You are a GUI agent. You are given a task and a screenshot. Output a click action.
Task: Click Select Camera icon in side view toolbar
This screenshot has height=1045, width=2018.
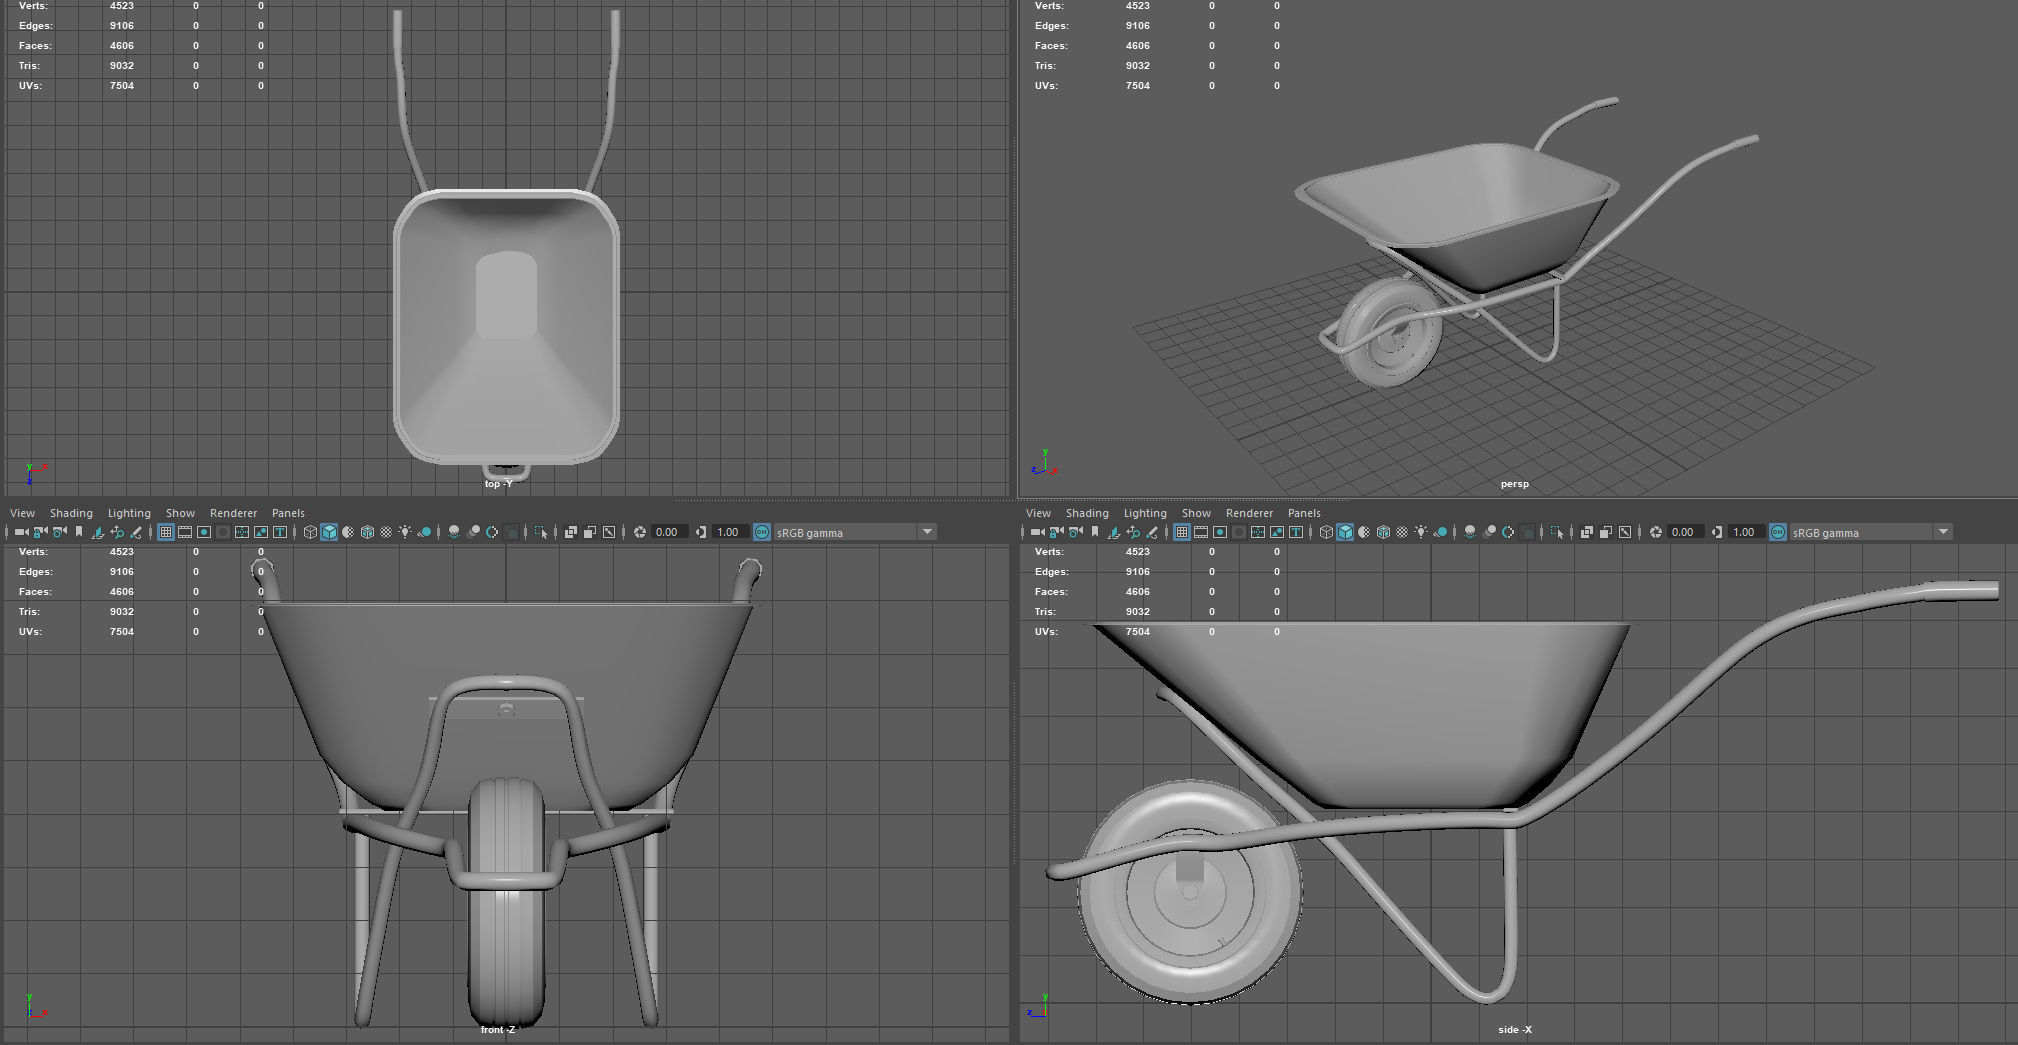1037,532
